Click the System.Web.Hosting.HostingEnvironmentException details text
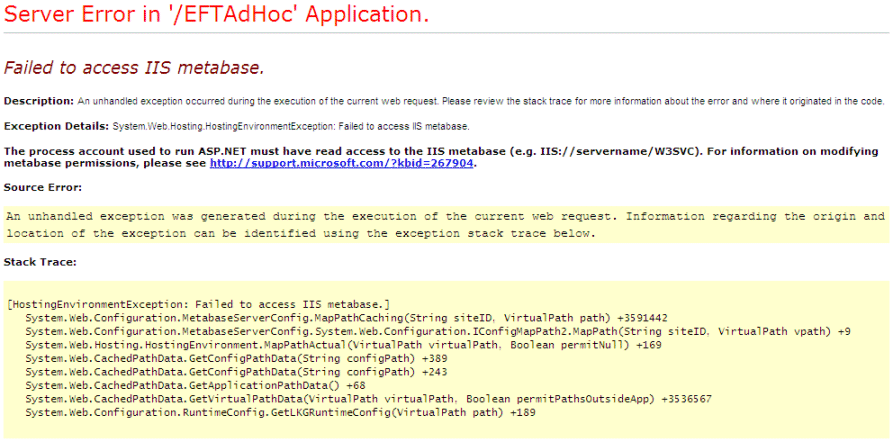 291,126
